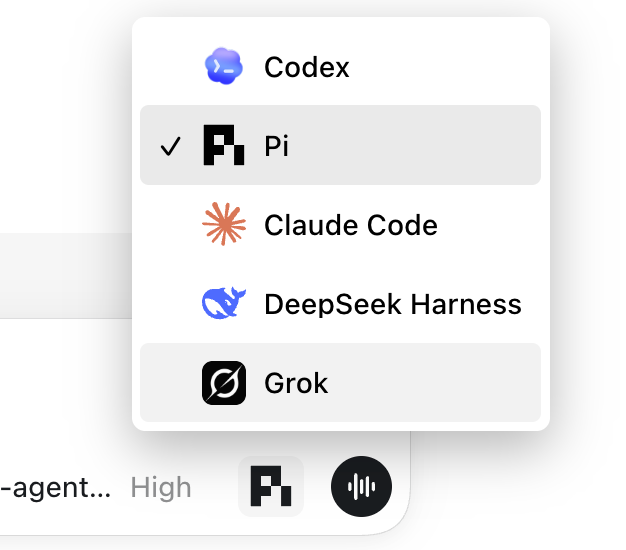This screenshot has width=626, height=550.
Task: Open the High reasoning effort dropdown
Action: click(161, 487)
